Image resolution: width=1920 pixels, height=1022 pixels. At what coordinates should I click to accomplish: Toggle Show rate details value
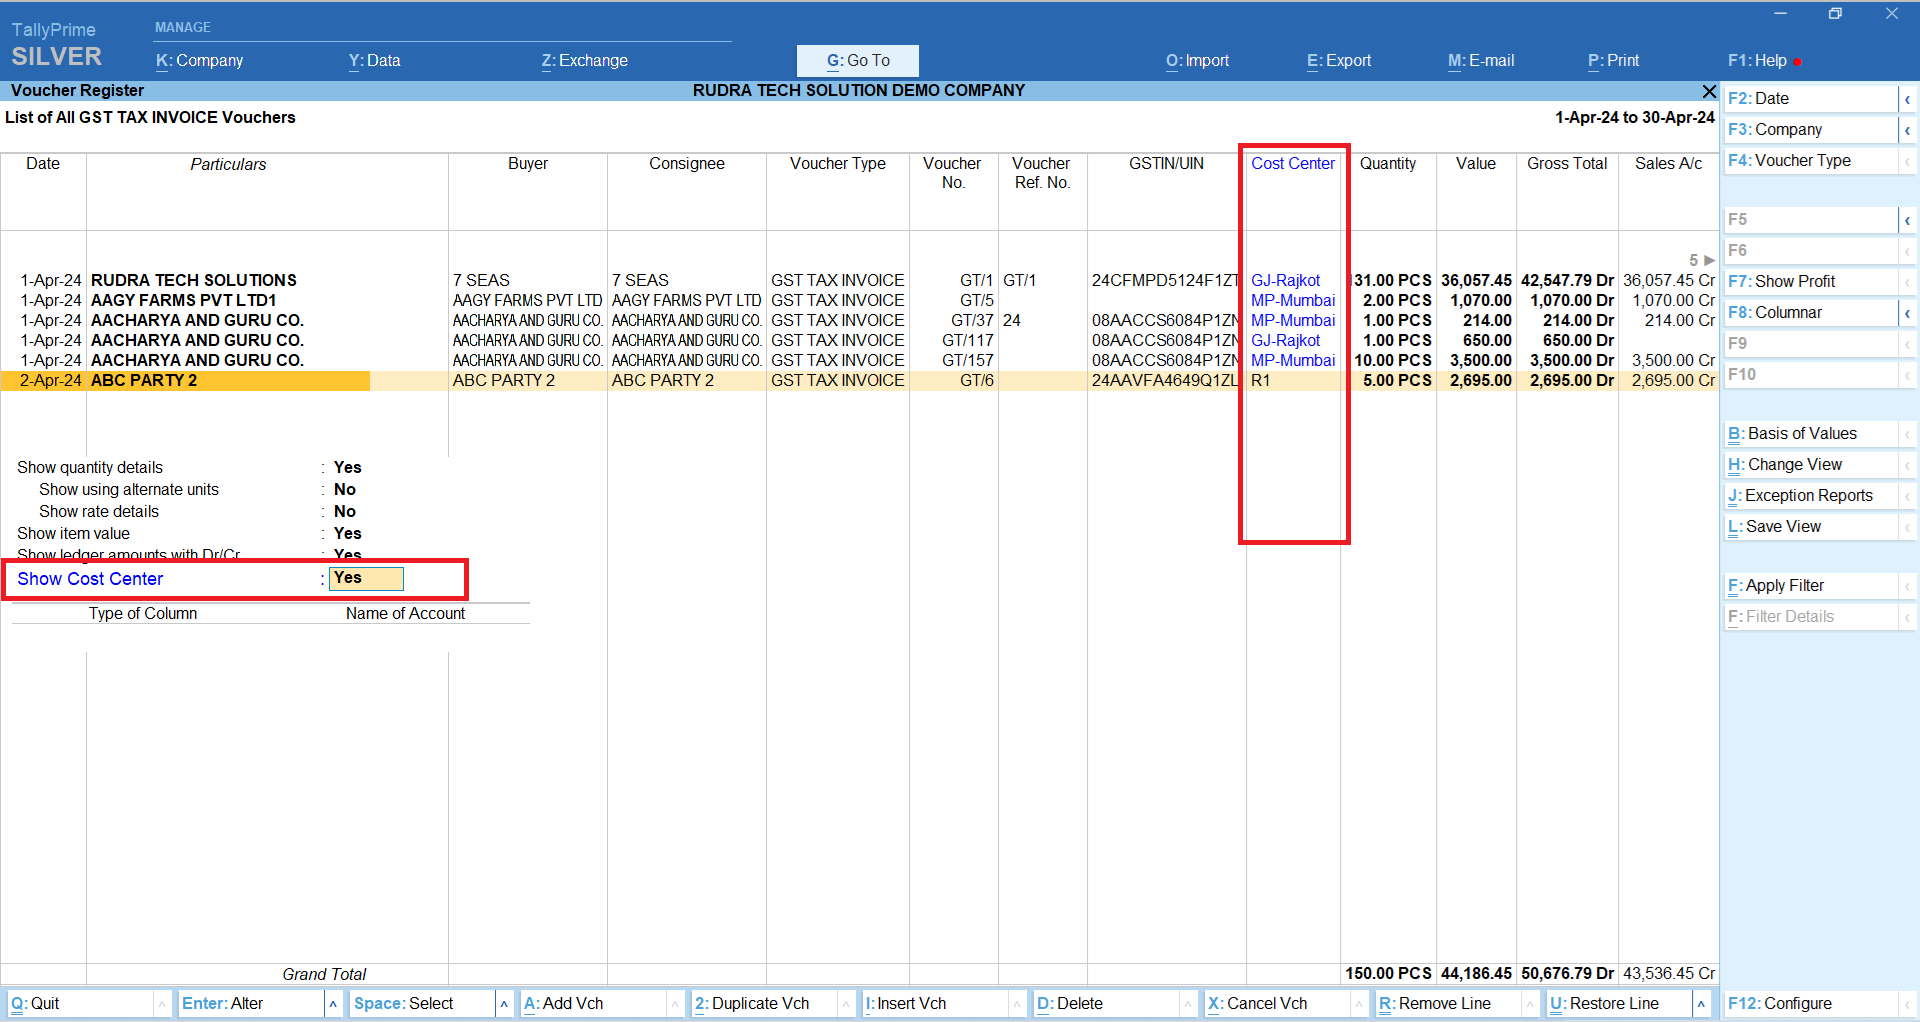point(344,511)
